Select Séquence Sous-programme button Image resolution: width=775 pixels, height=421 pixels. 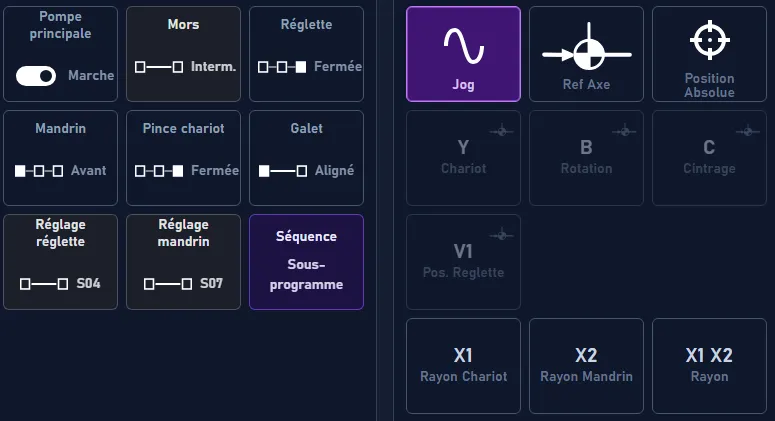tap(306, 262)
